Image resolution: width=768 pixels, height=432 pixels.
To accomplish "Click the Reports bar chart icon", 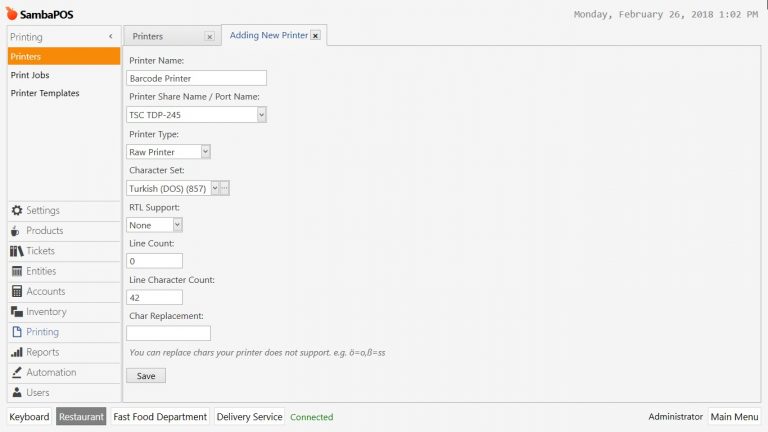I will click(17, 352).
